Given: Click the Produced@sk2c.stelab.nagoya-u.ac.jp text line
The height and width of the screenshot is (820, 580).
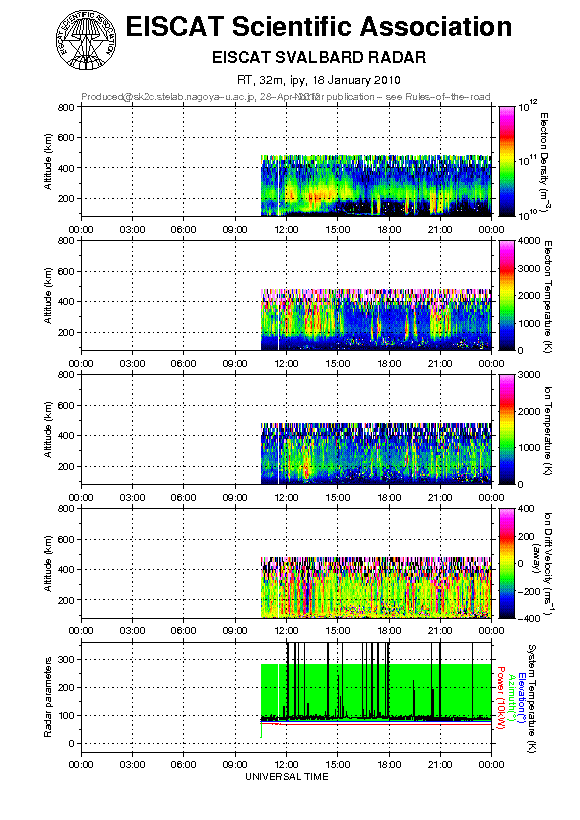Looking at the screenshot, I should [286, 97].
